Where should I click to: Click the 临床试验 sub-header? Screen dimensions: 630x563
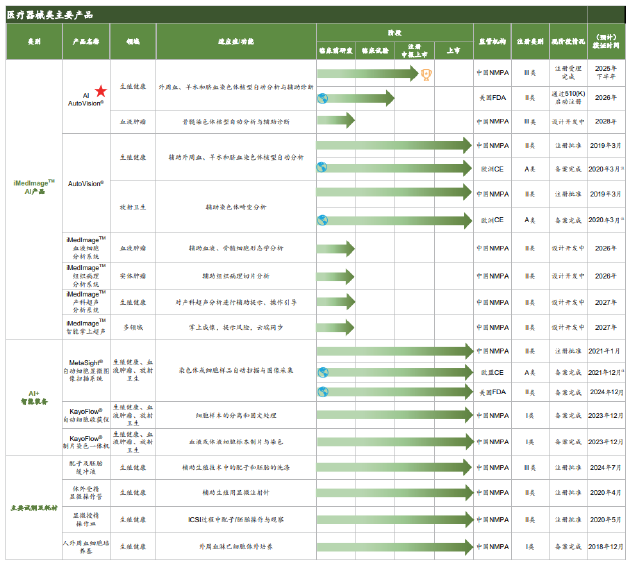375,51
